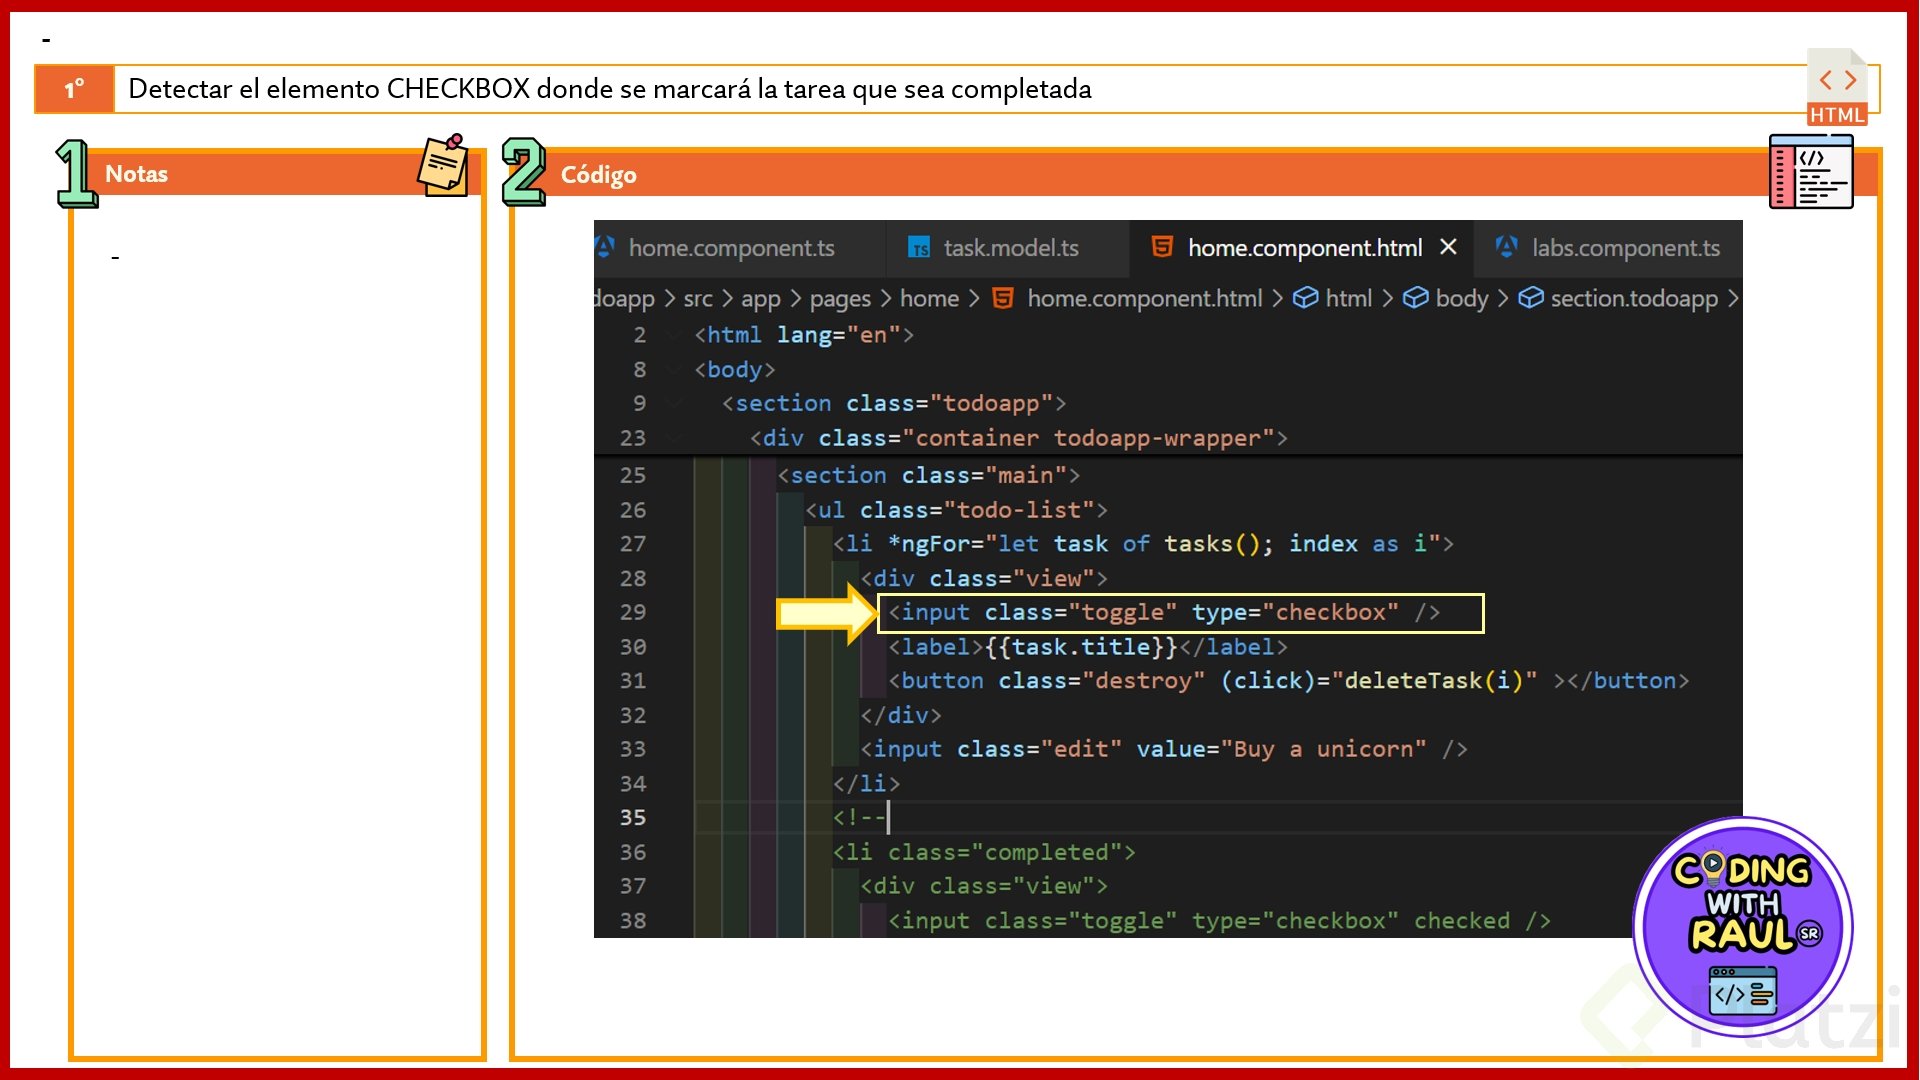Open the section.todoapp breadcrumb dropdown
This screenshot has height=1080, width=1920.
click(x=1633, y=298)
